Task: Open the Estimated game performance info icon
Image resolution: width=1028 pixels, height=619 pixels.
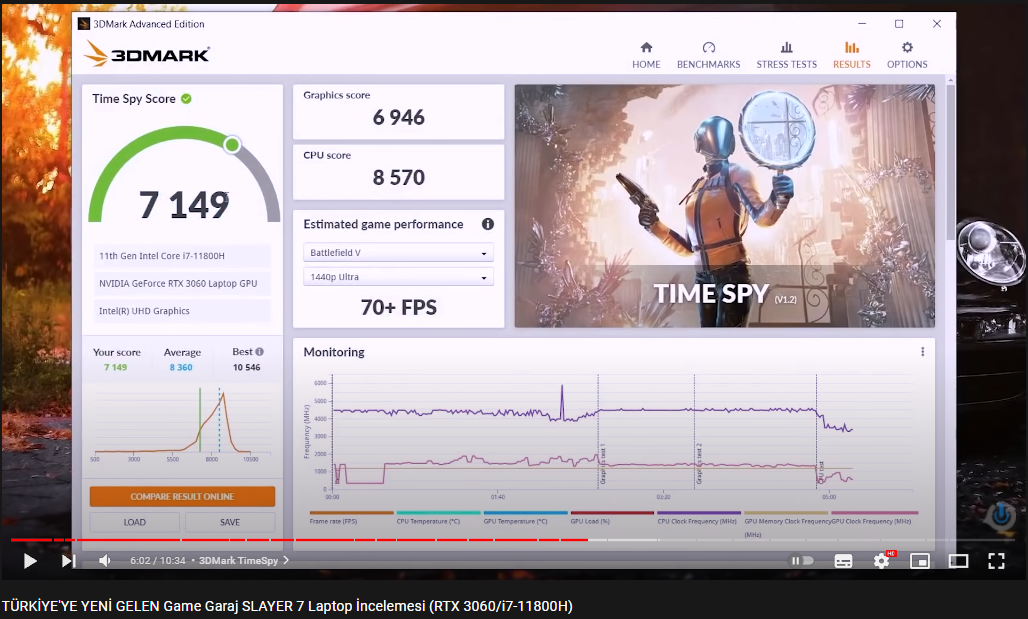Action: [488, 224]
